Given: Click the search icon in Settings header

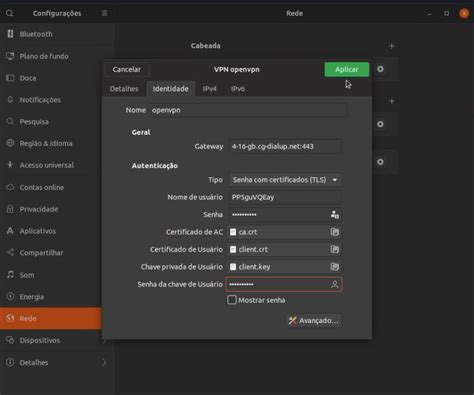Looking at the screenshot, I should click(9, 13).
